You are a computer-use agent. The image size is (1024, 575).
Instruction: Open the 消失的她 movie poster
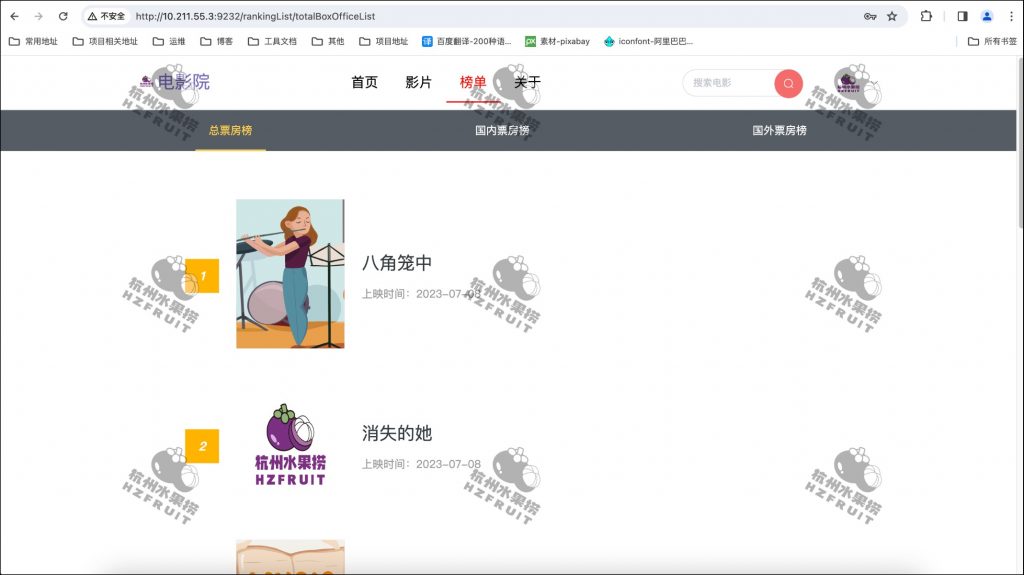(x=290, y=444)
